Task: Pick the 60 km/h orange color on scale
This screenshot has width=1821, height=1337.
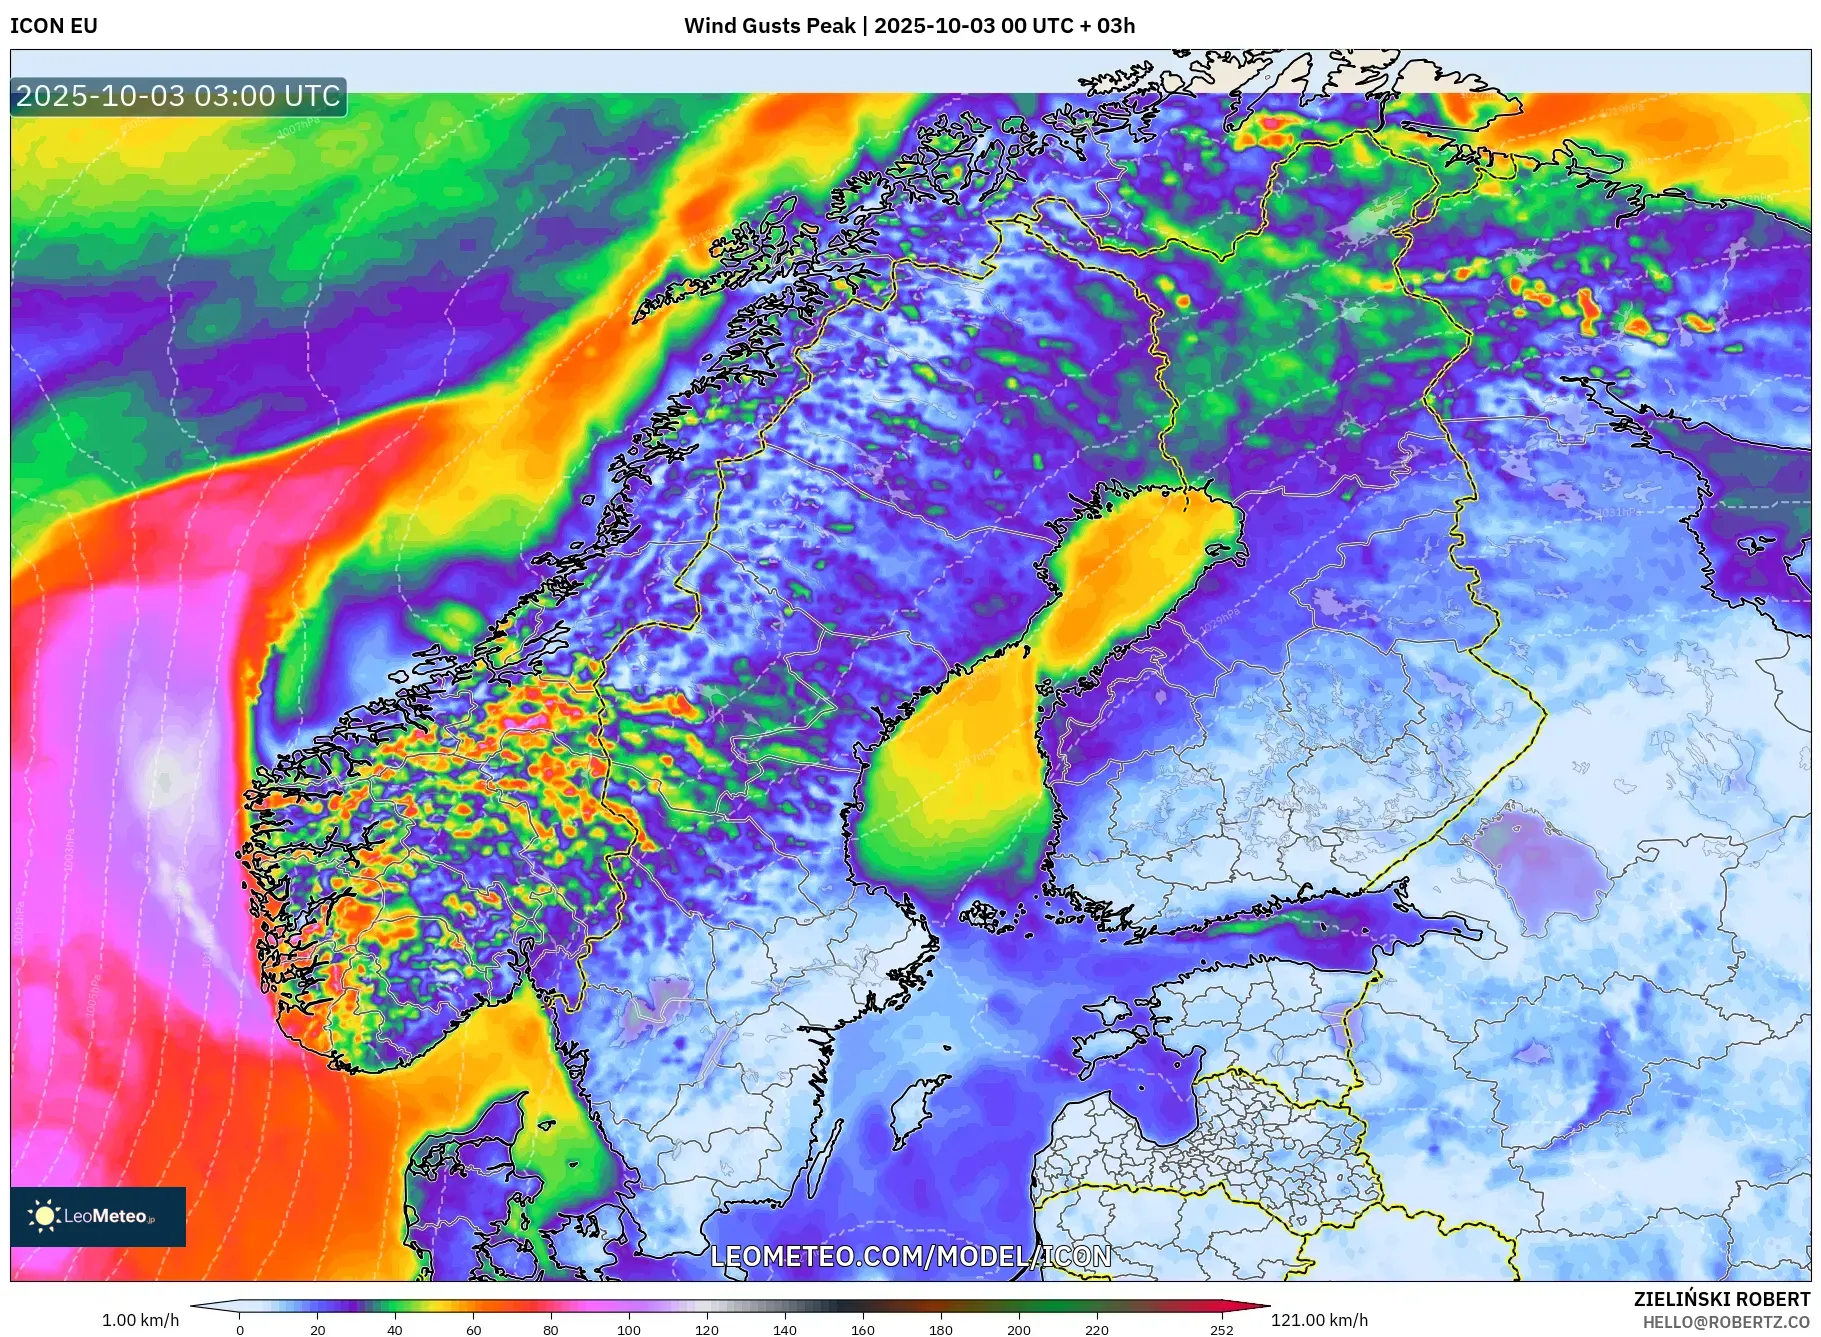Action: [x=473, y=1306]
